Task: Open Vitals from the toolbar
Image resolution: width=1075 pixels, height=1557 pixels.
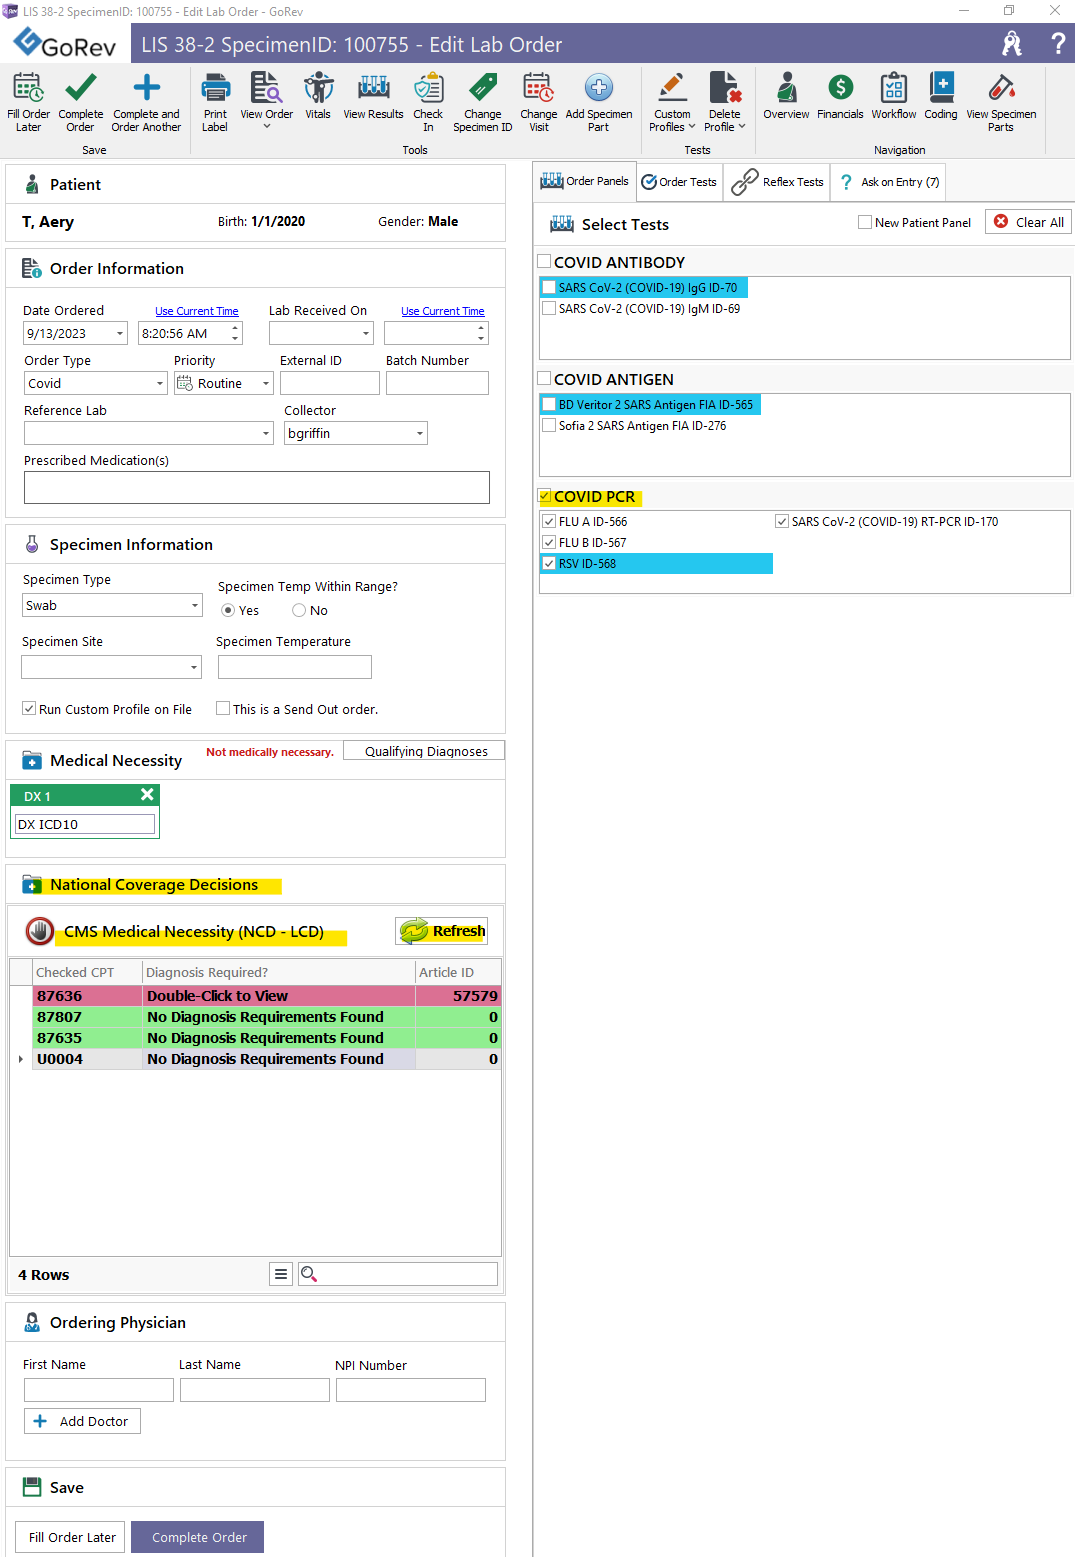Action: [x=318, y=96]
